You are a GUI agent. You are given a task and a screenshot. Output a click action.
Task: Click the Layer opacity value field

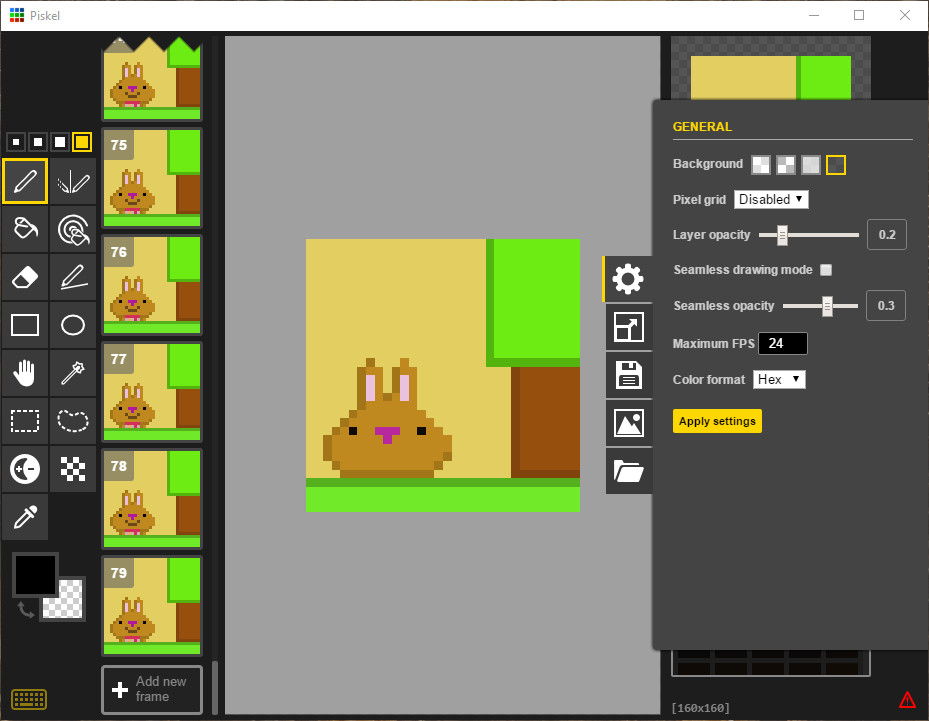pyautogui.click(x=886, y=235)
